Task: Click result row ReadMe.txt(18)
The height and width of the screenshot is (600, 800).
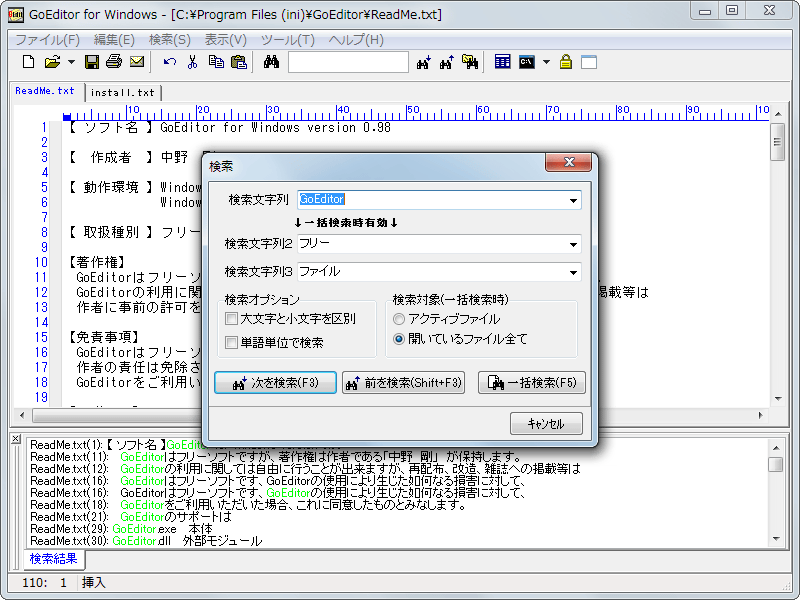Action: point(248,505)
